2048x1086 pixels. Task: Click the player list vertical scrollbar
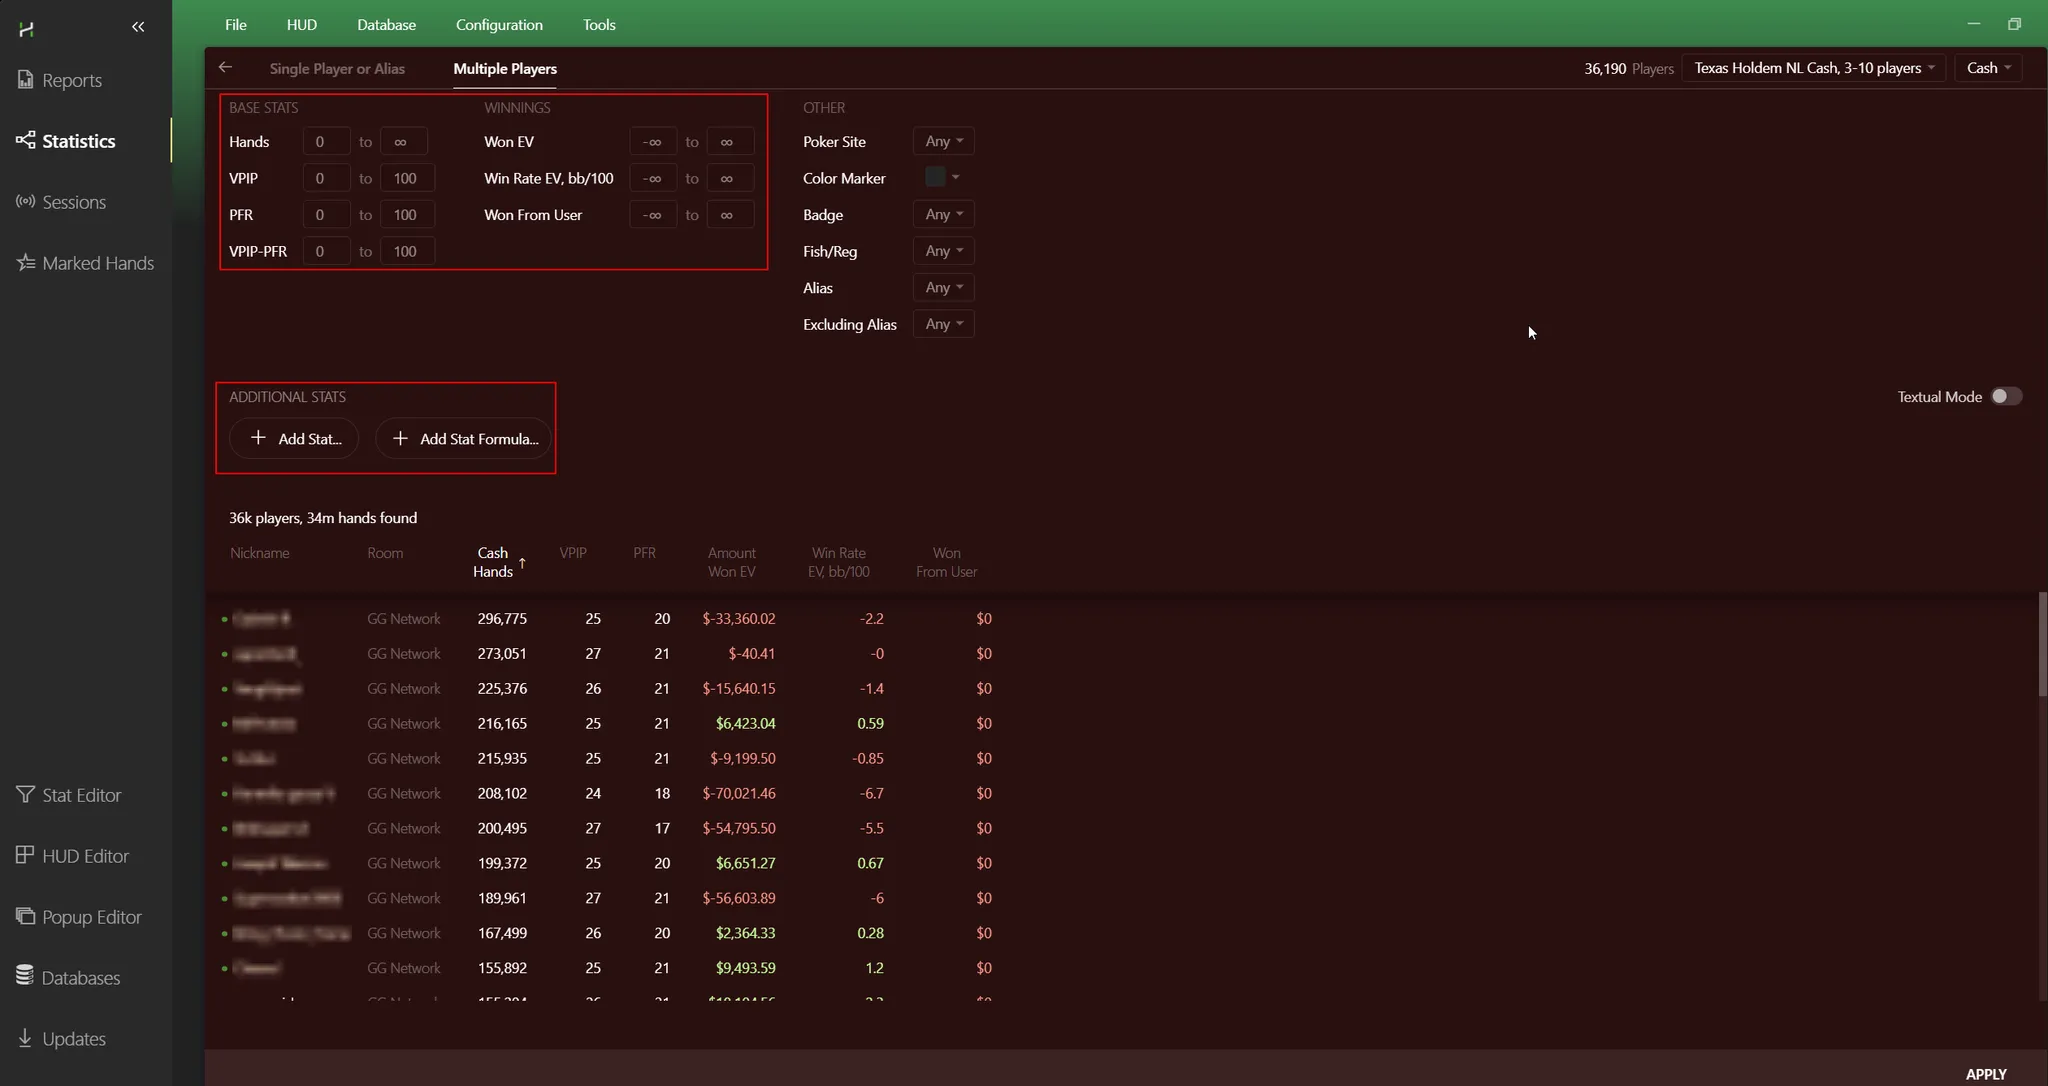point(2042,645)
